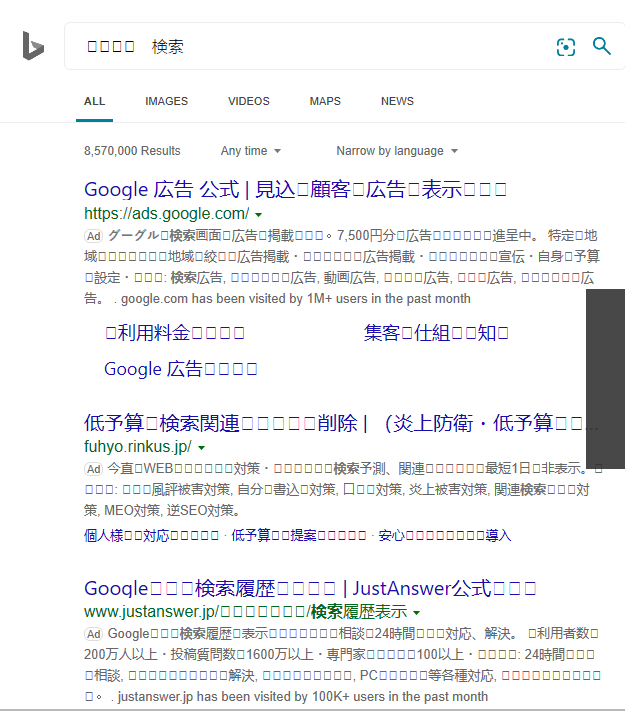Image resolution: width=625 pixels, height=711 pixels.
Task: Click the Ad badge of the fuhyo.rinkus.jp result
Action: pos(93,469)
